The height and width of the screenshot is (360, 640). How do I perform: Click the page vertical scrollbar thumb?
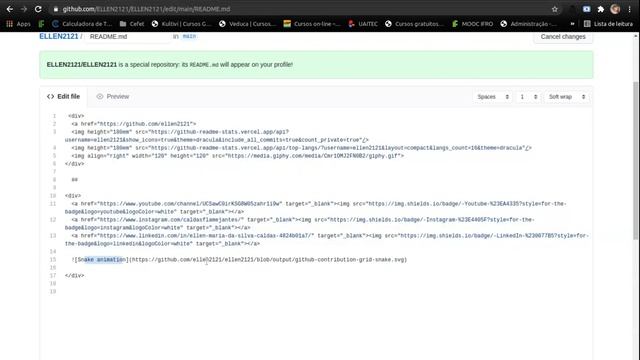click(636, 160)
